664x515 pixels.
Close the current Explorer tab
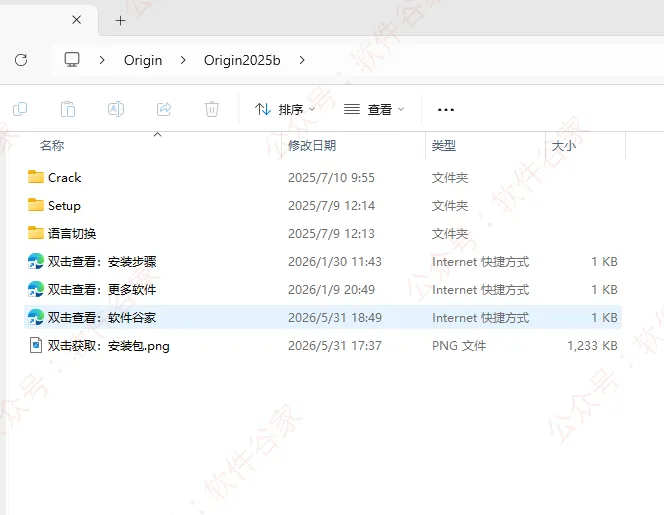pyautogui.click(x=77, y=19)
